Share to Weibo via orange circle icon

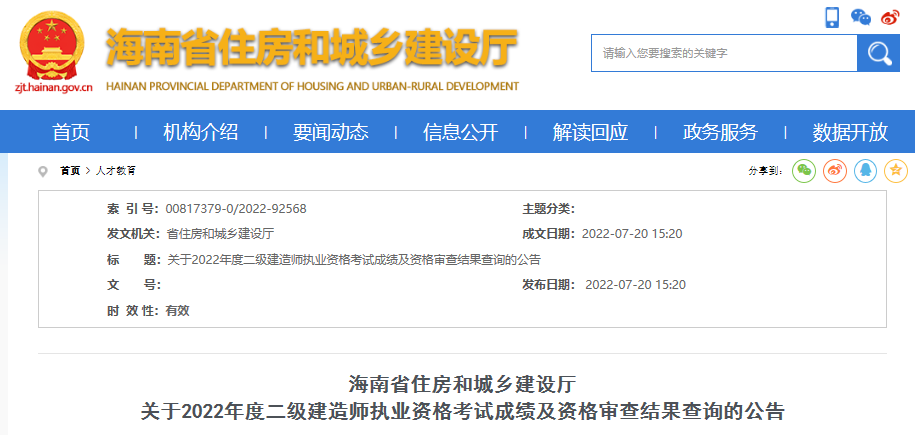point(834,170)
